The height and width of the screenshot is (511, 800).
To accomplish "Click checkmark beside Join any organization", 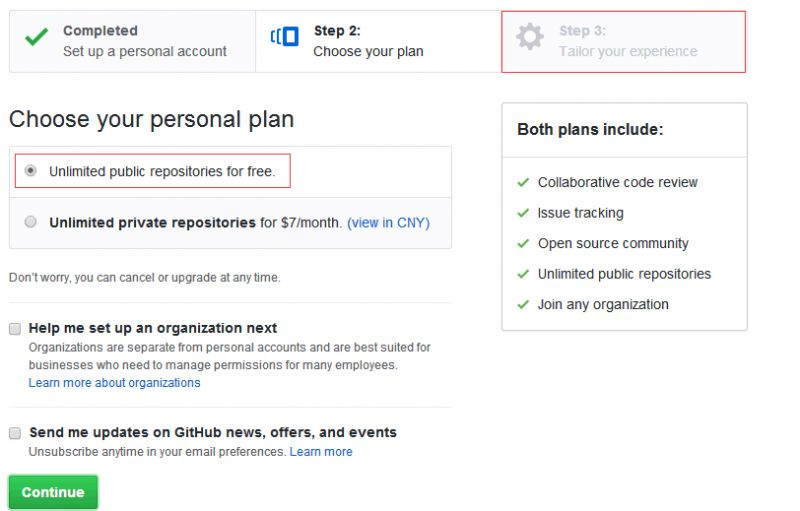I will click(523, 304).
